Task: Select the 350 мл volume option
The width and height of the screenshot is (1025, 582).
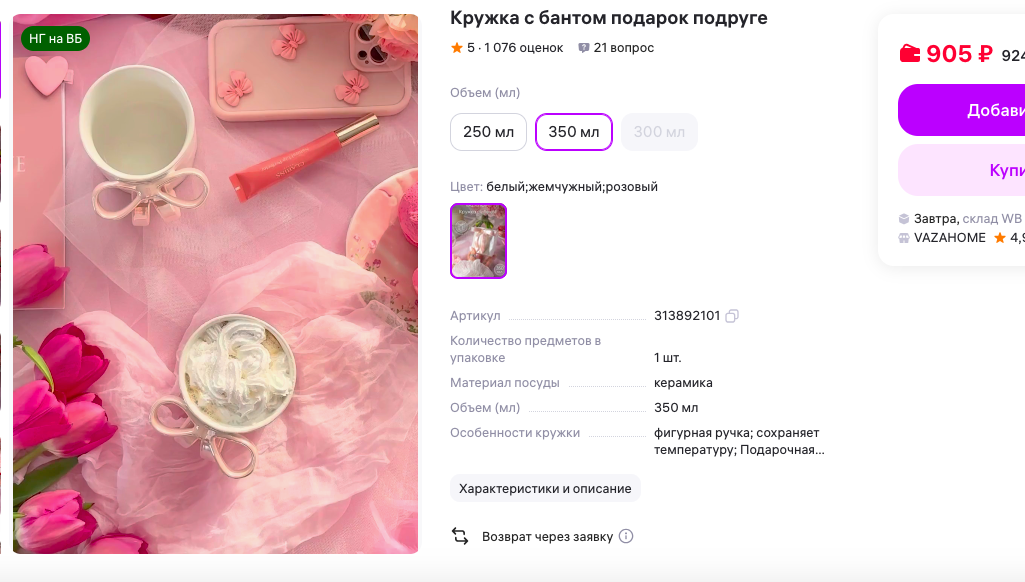Action: (x=573, y=132)
